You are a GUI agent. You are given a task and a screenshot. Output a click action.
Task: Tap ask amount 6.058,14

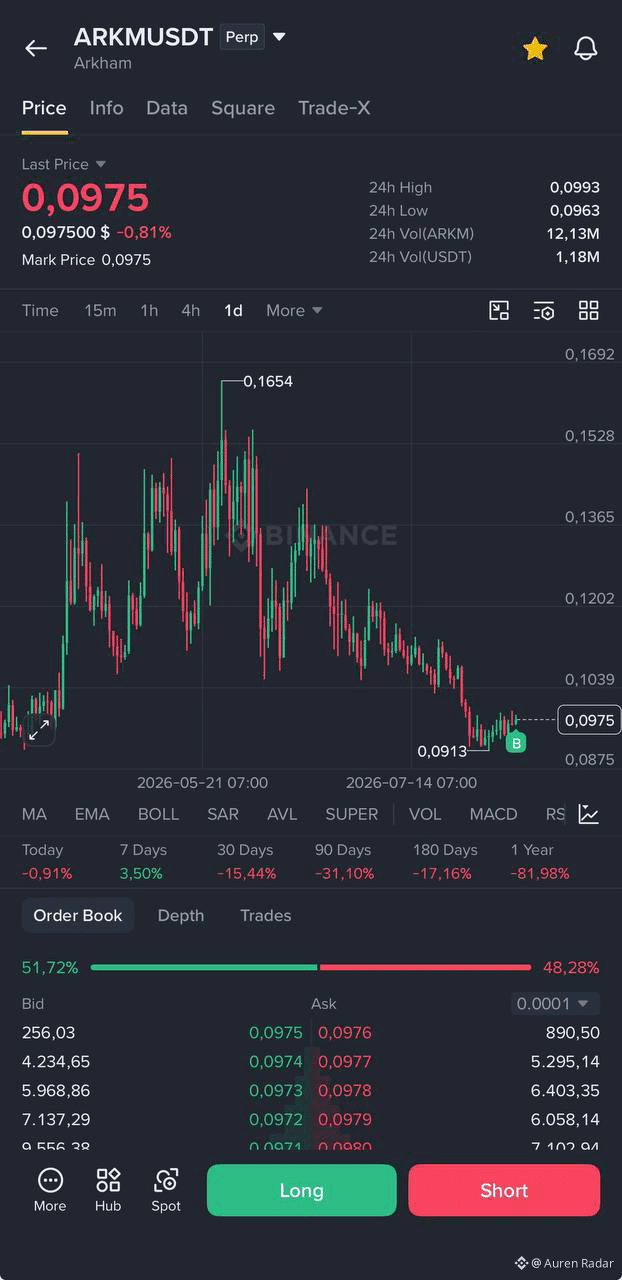[x=566, y=1120]
